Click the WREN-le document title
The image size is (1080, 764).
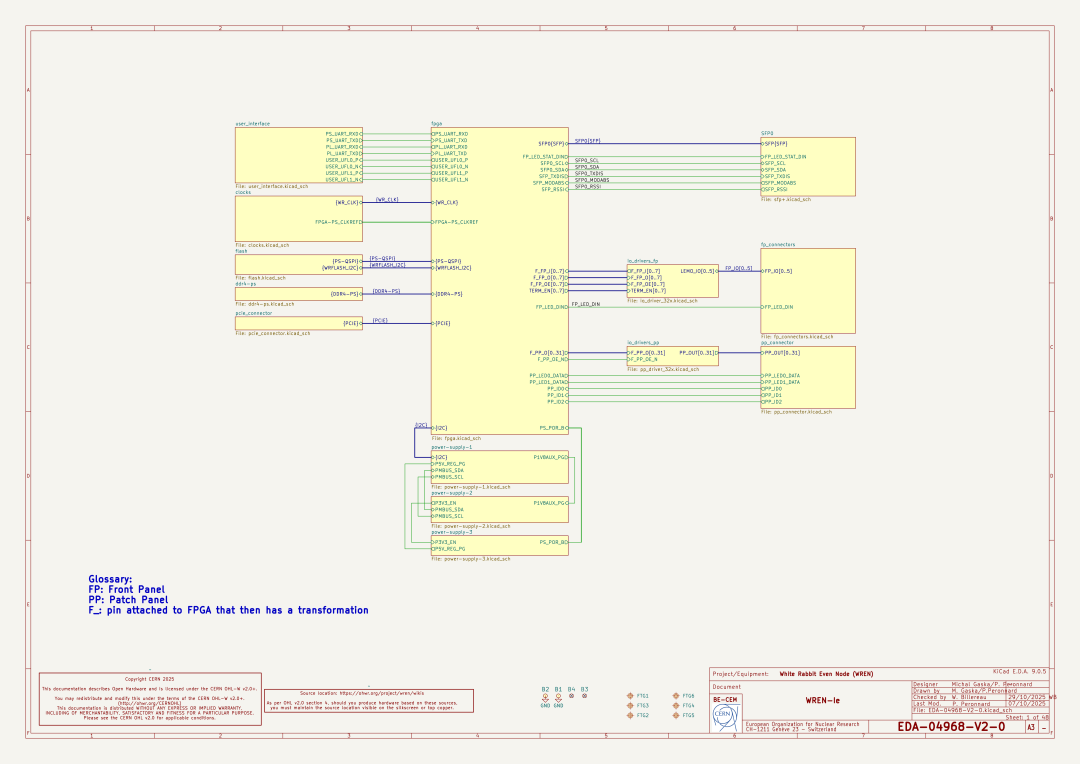tap(822, 701)
